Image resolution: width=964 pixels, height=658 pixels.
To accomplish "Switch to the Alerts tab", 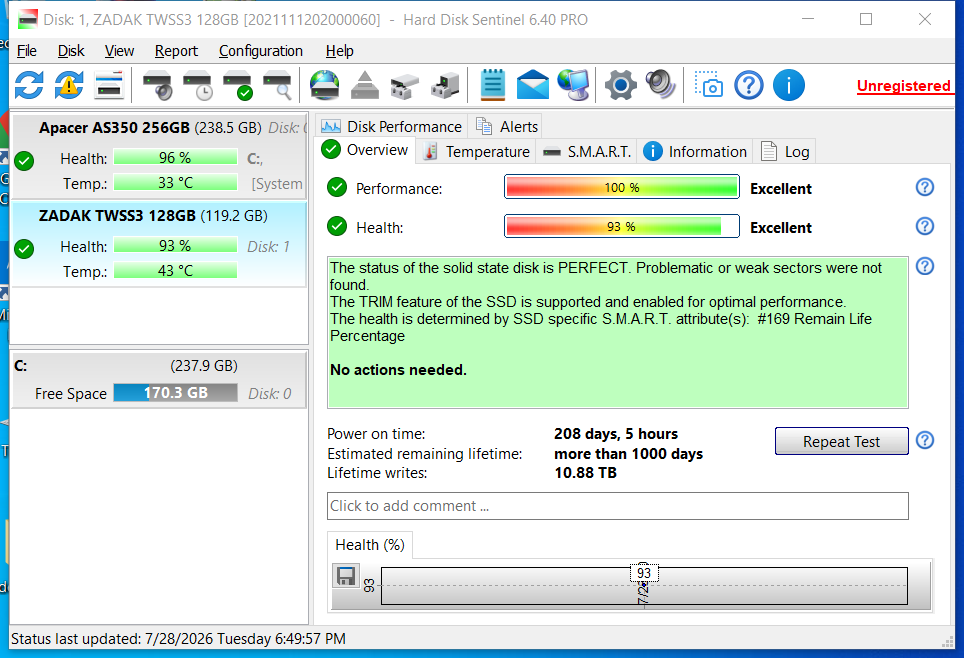I will click(x=508, y=126).
